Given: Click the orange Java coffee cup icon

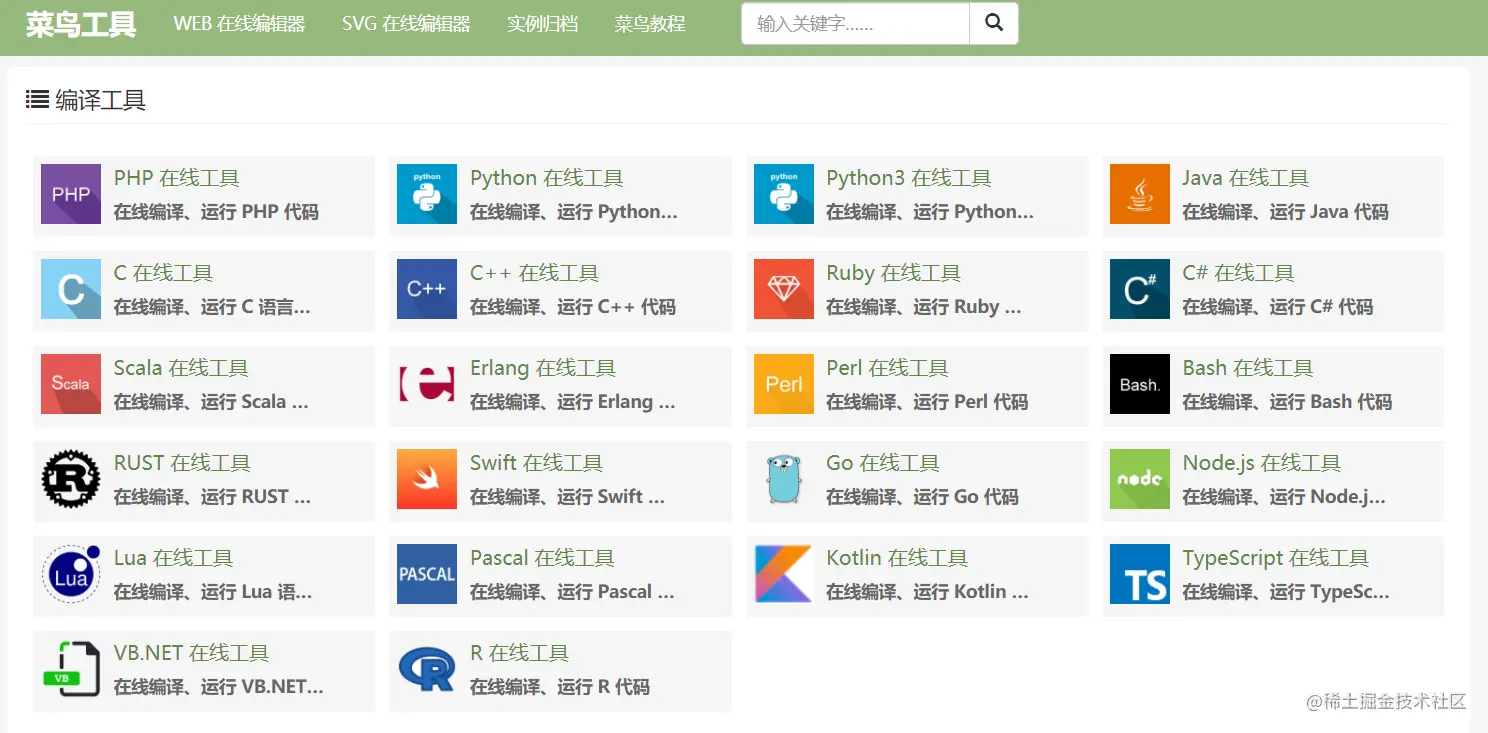Looking at the screenshot, I should coord(1140,194).
